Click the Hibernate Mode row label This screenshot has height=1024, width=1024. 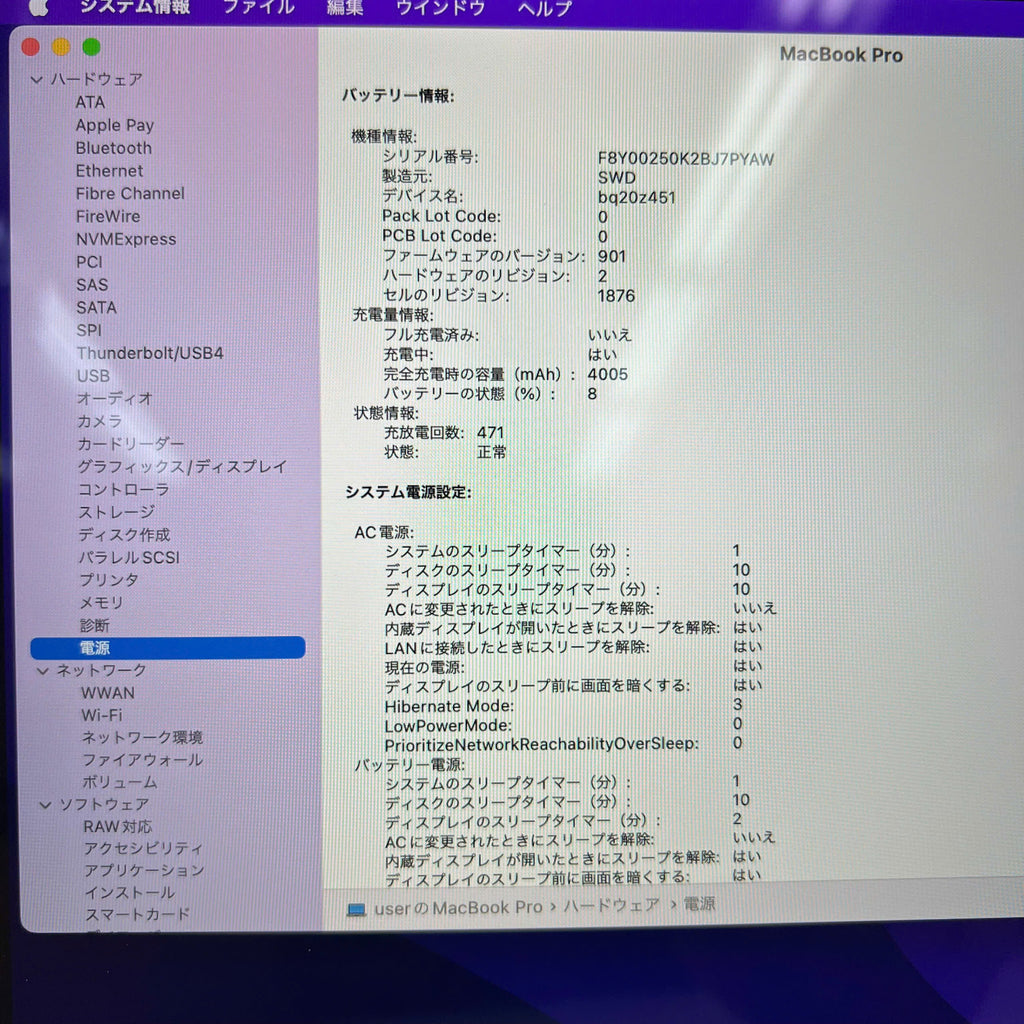pos(449,707)
